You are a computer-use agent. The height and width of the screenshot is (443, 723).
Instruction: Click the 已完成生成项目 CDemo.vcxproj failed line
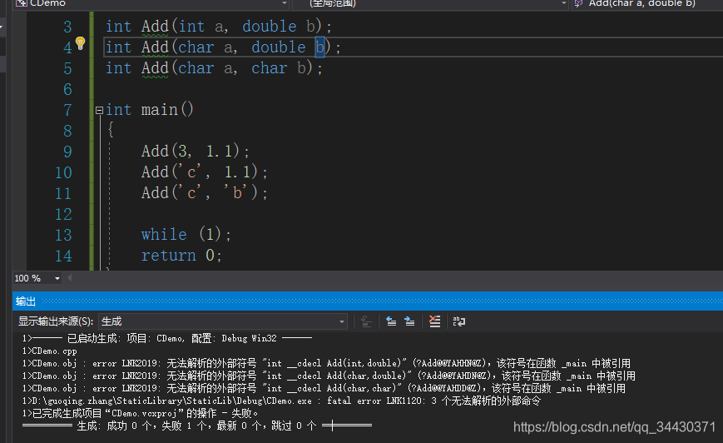click(x=140, y=413)
